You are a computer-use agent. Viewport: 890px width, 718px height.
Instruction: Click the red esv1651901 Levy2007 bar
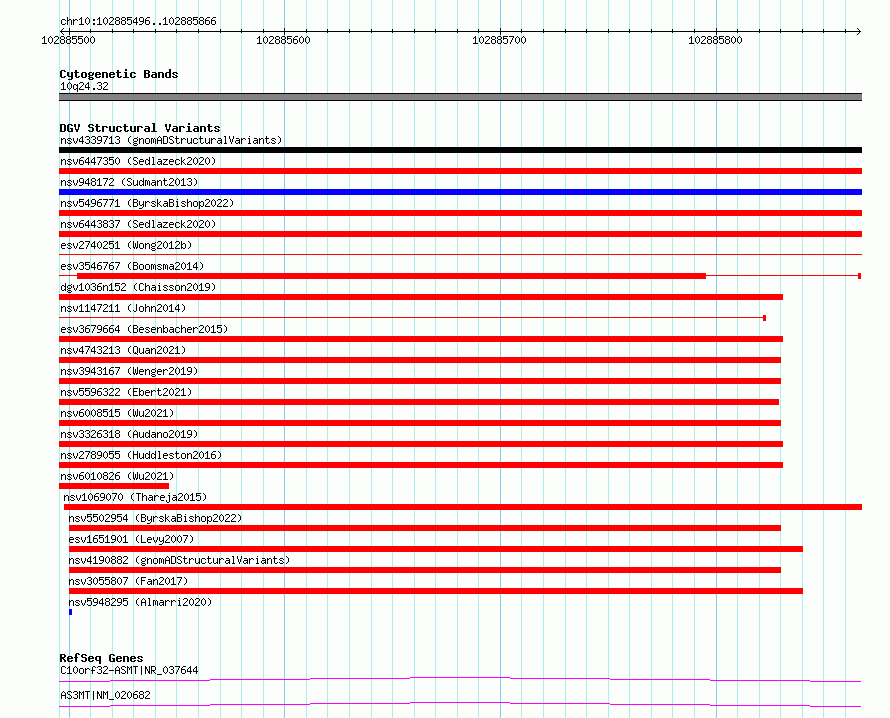click(x=436, y=549)
